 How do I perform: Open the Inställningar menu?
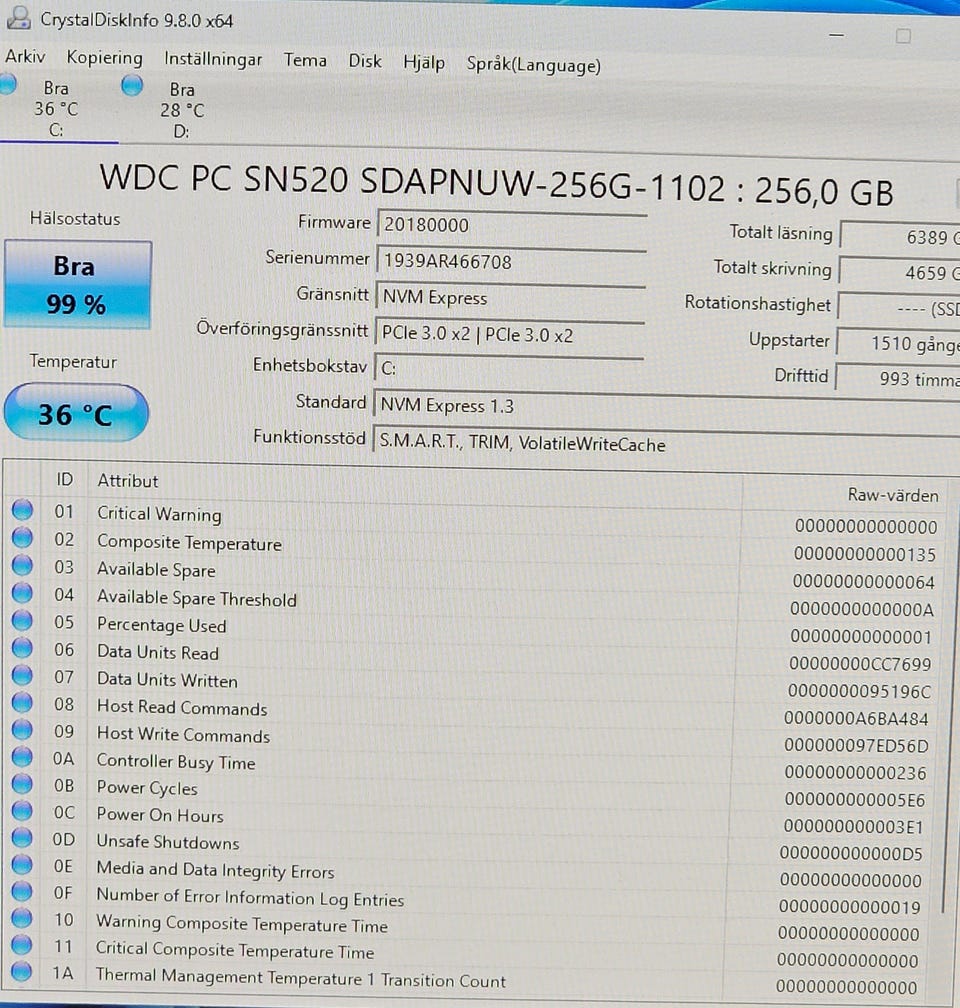coord(213,59)
